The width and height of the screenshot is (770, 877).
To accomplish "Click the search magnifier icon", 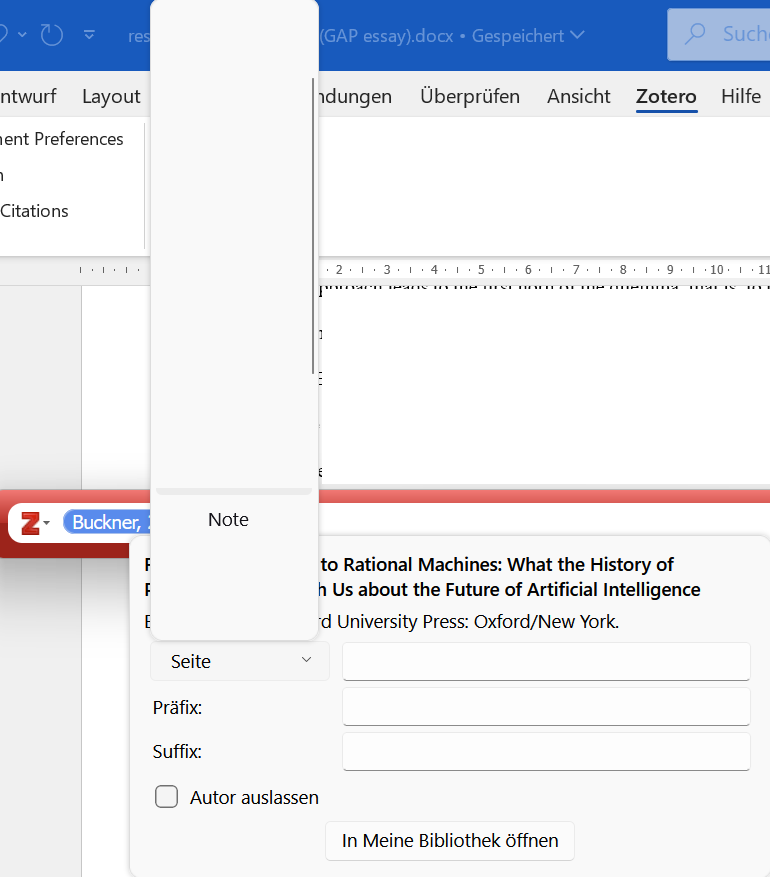I will [x=695, y=34].
